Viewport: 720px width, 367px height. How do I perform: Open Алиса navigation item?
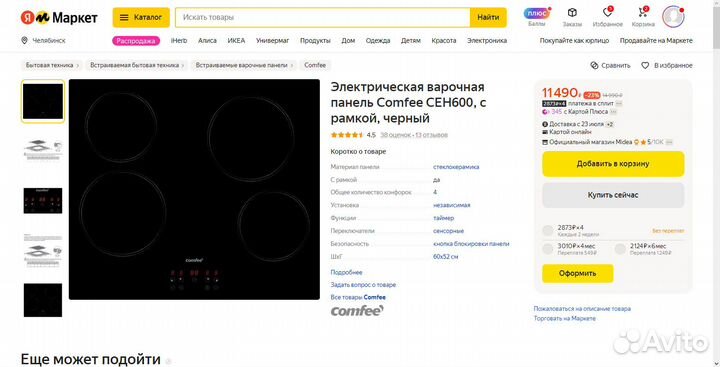pyautogui.click(x=207, y=40)
